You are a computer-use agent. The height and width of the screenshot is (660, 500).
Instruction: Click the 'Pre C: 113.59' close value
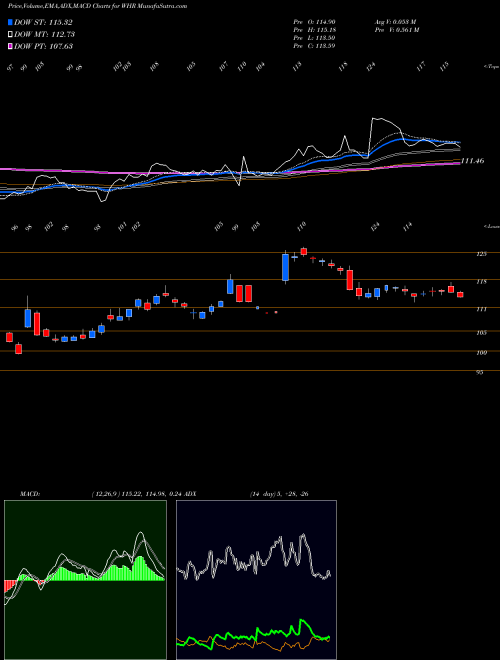[314, 46]
